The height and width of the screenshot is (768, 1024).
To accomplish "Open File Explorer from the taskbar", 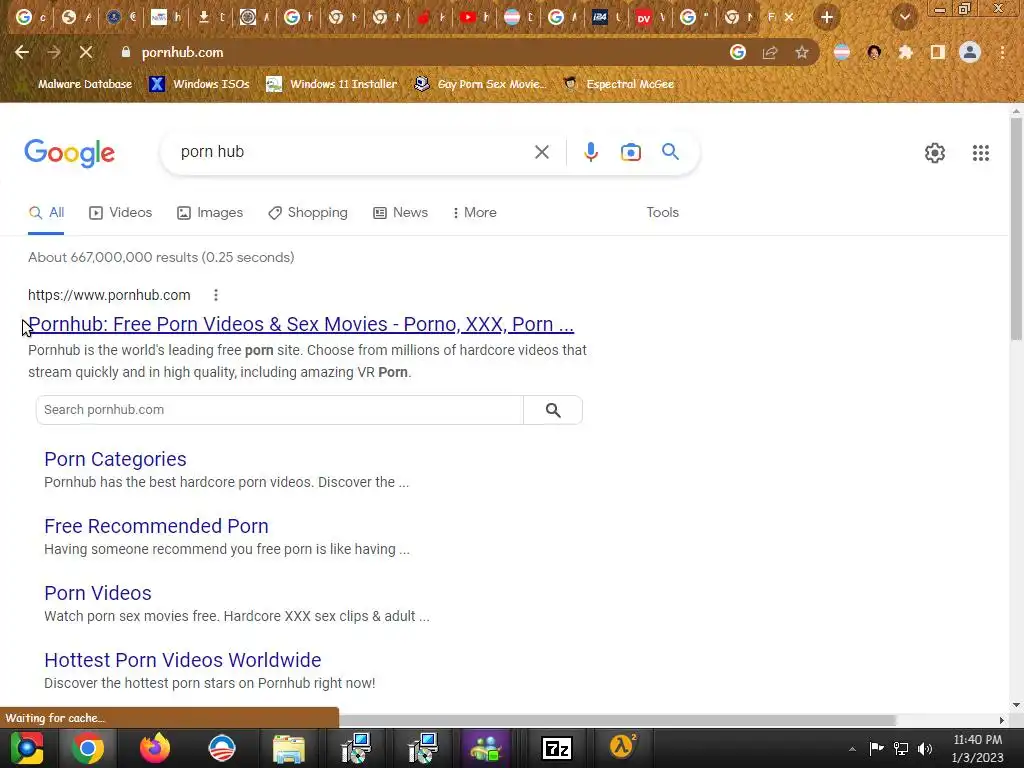I will (289, 748).
